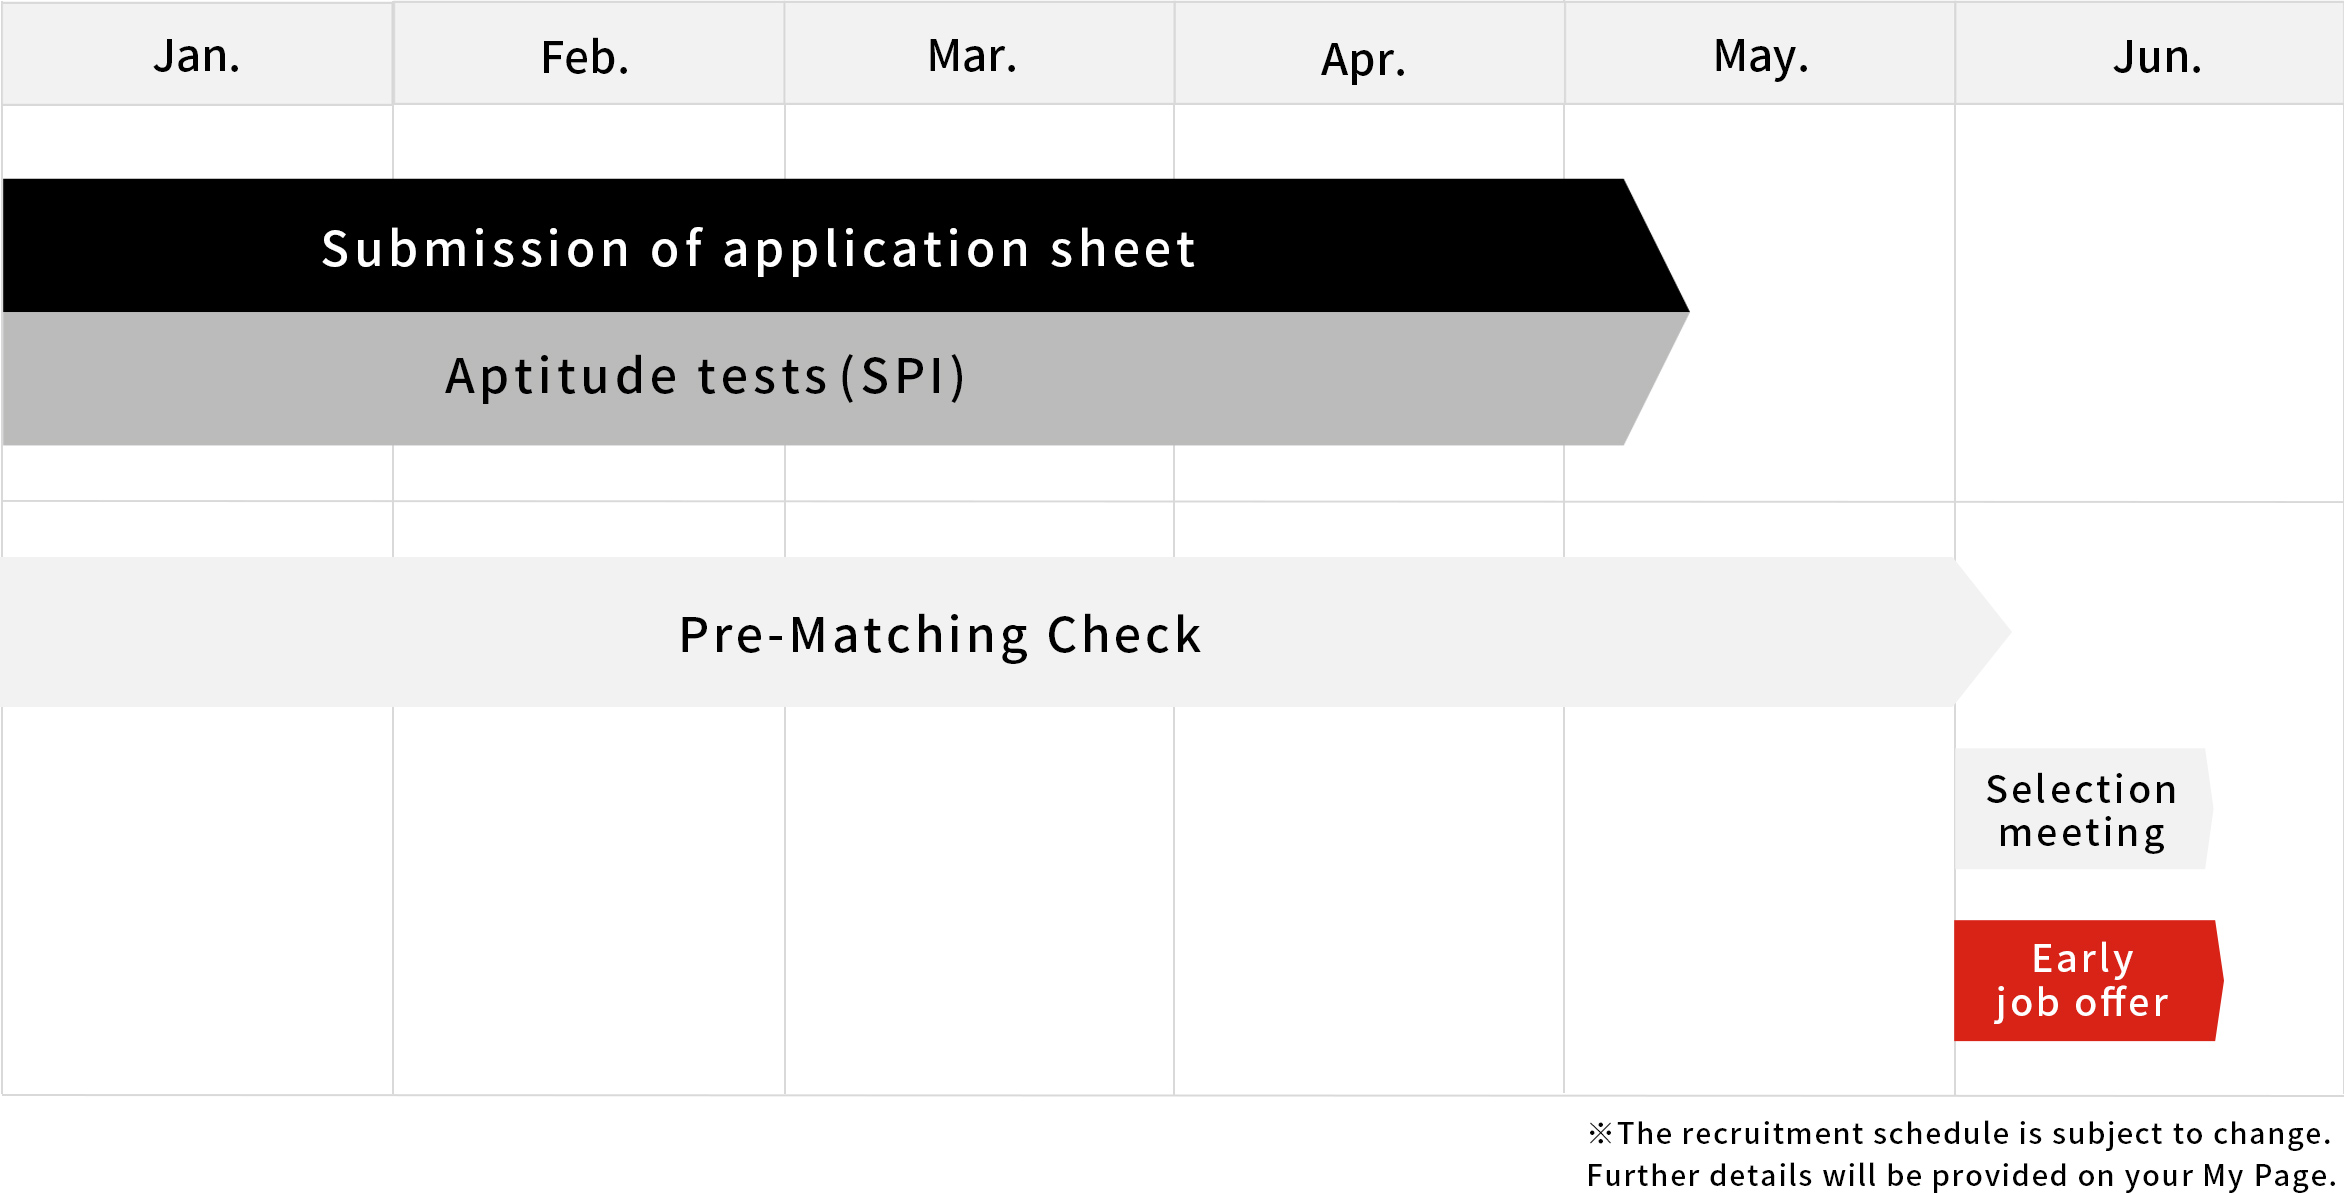This screenshot has height=1193, width=2344.
Task: Click the red Early job offer box
Action: coord(2084,981)
